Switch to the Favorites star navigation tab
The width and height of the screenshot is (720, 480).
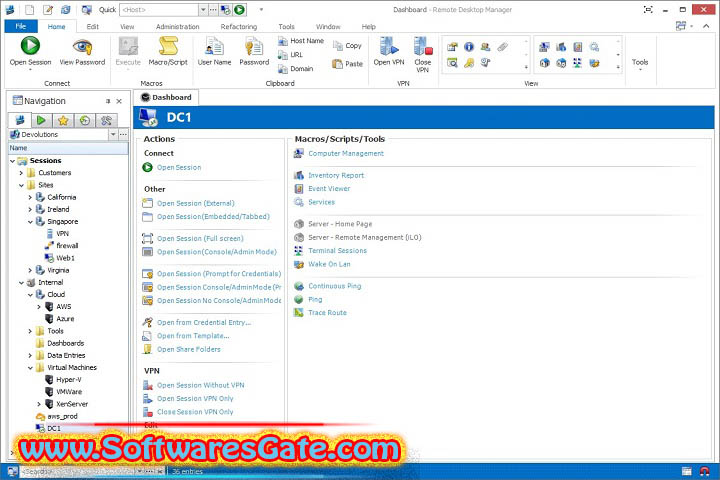coord(63,120)
